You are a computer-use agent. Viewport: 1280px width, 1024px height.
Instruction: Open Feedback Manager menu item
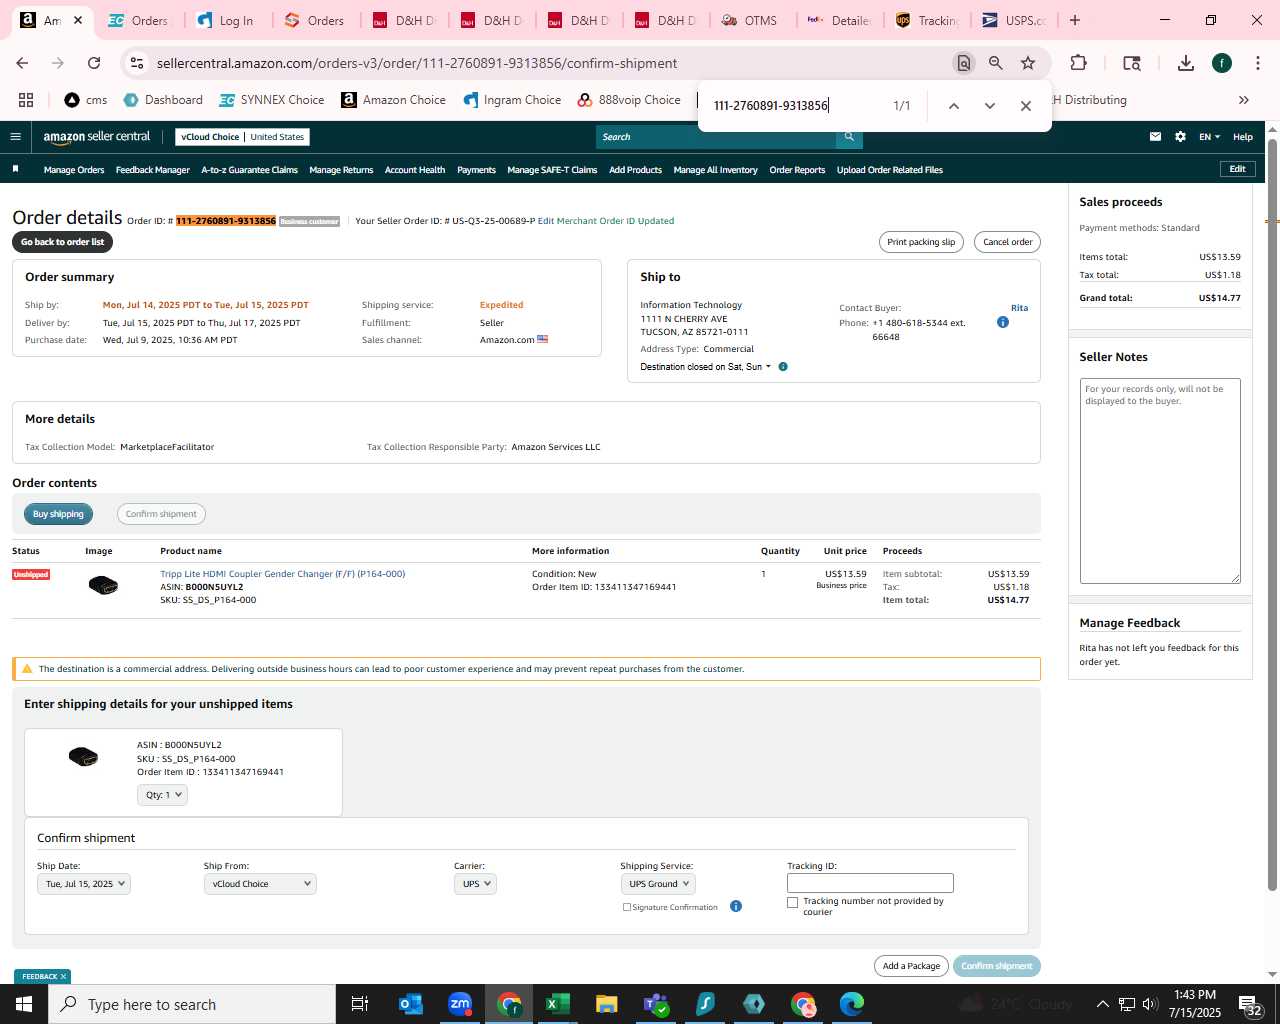(153, 170)
